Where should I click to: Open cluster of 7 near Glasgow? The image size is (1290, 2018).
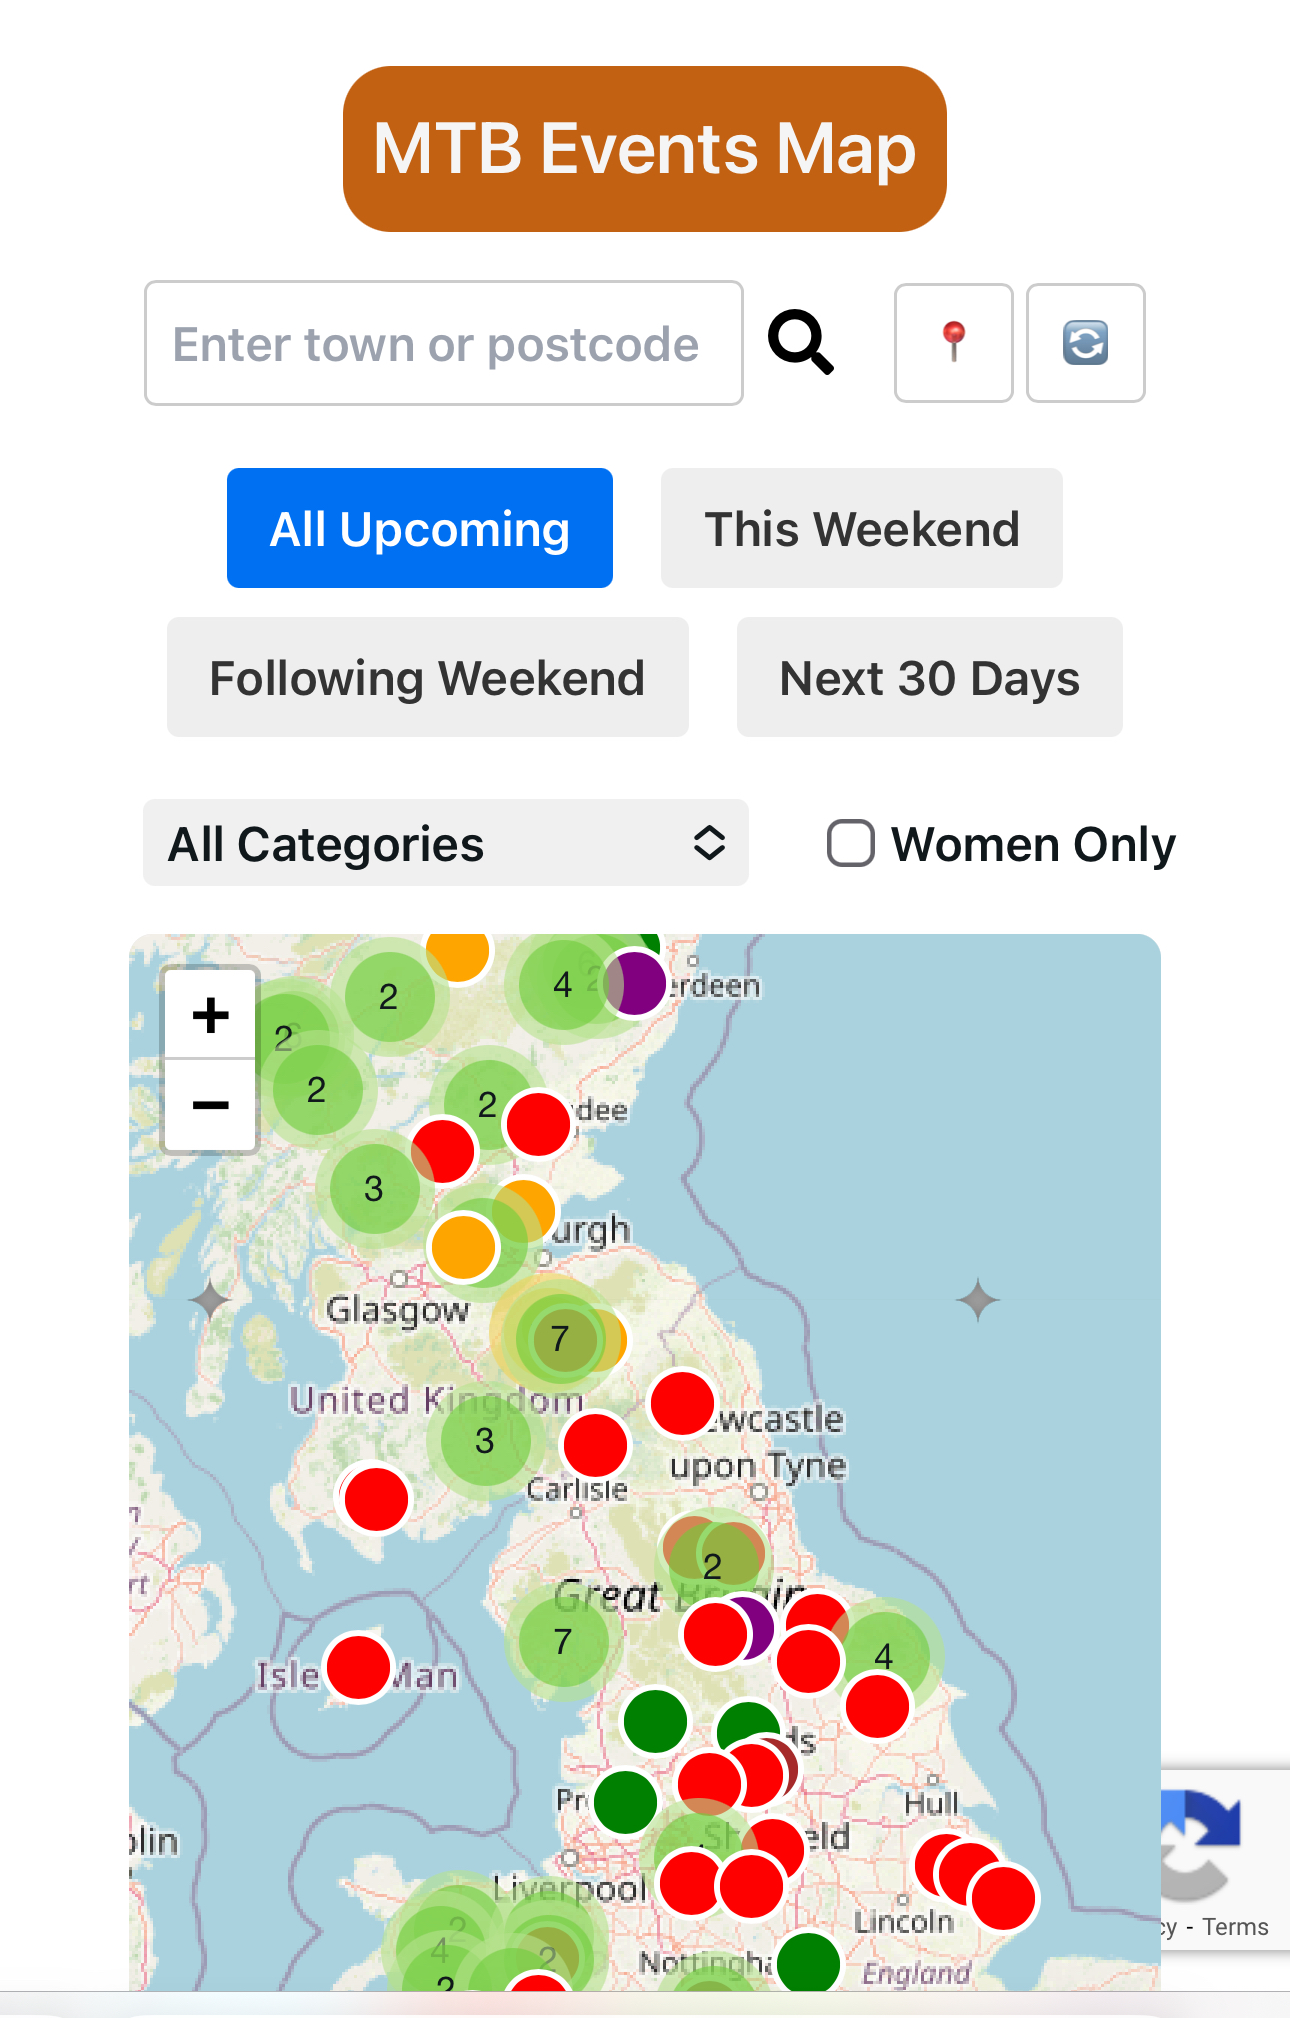(560, 1338)
